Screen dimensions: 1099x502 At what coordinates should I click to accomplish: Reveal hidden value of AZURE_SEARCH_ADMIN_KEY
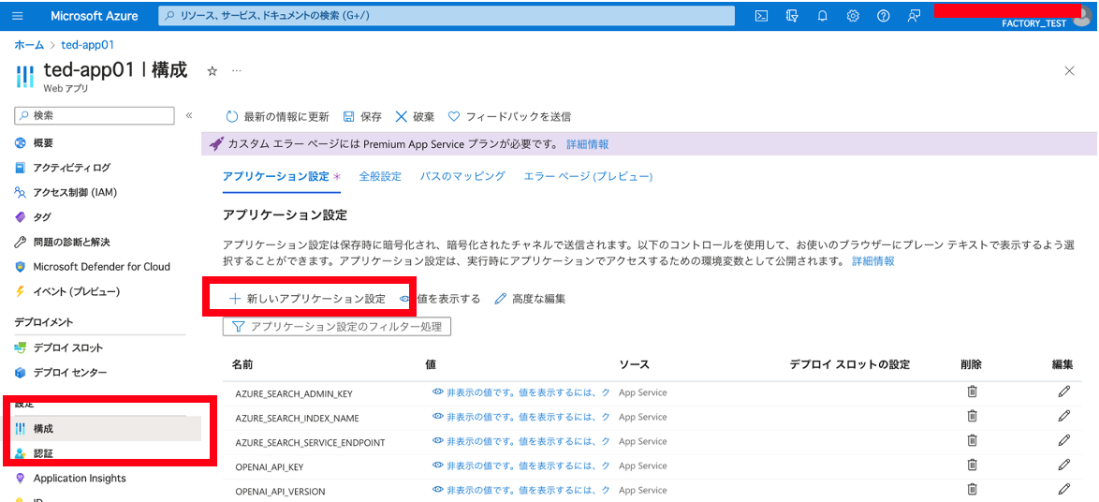pos(521,393)
